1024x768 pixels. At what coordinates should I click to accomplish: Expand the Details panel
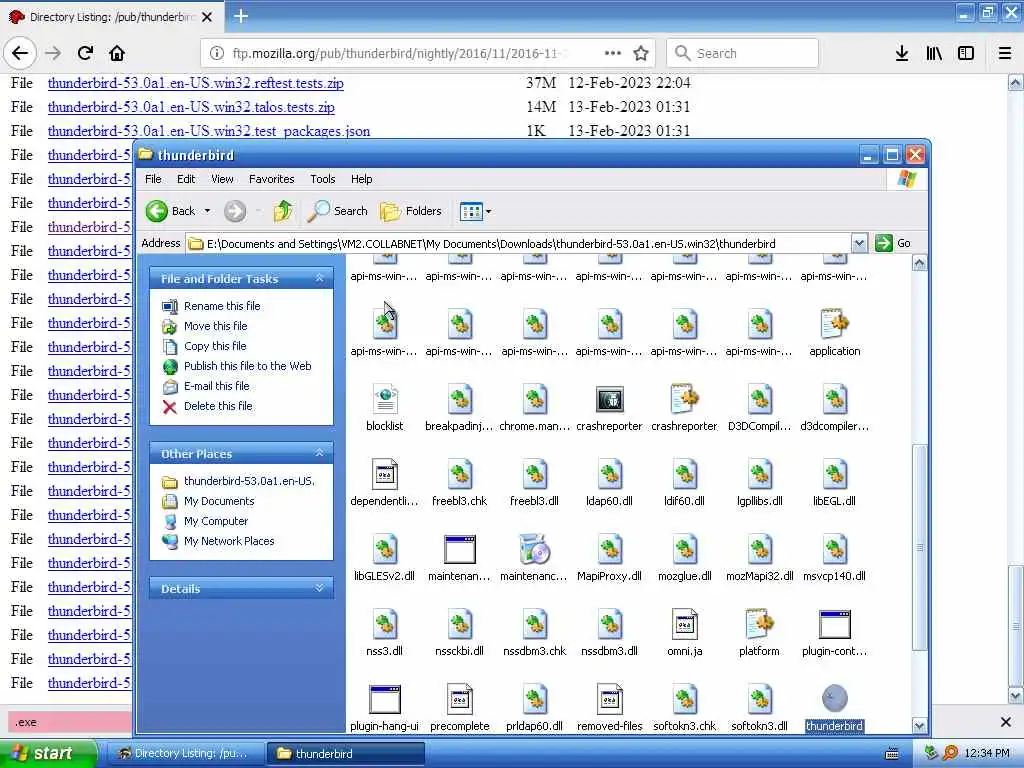pos(319,588)
